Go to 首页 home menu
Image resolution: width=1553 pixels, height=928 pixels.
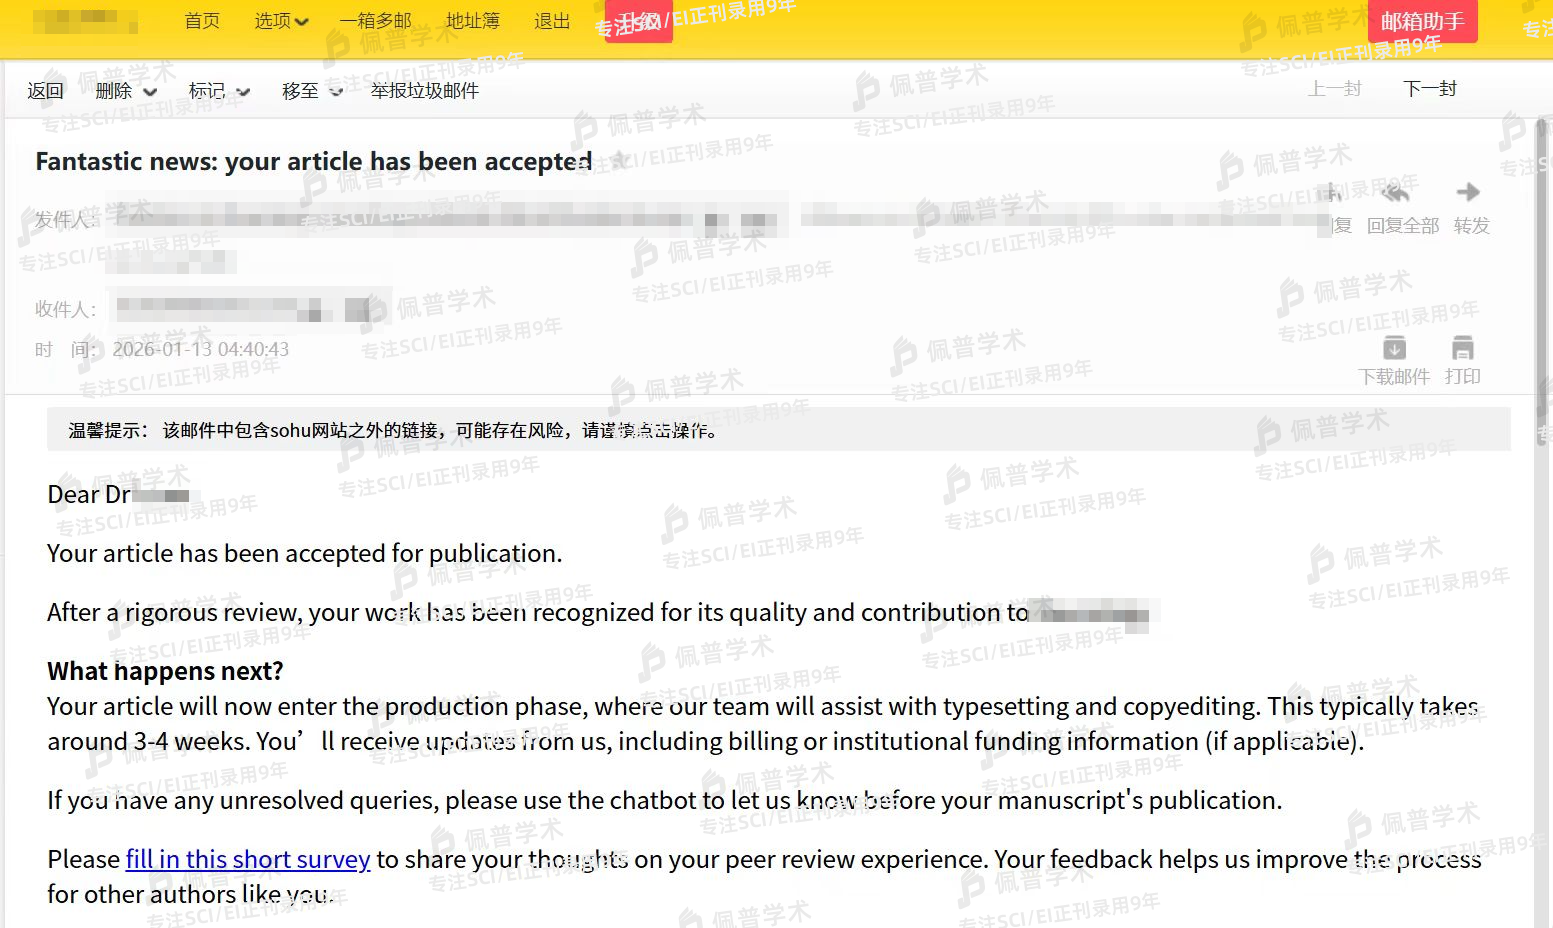pyautogui.click(x=202, y=21)
